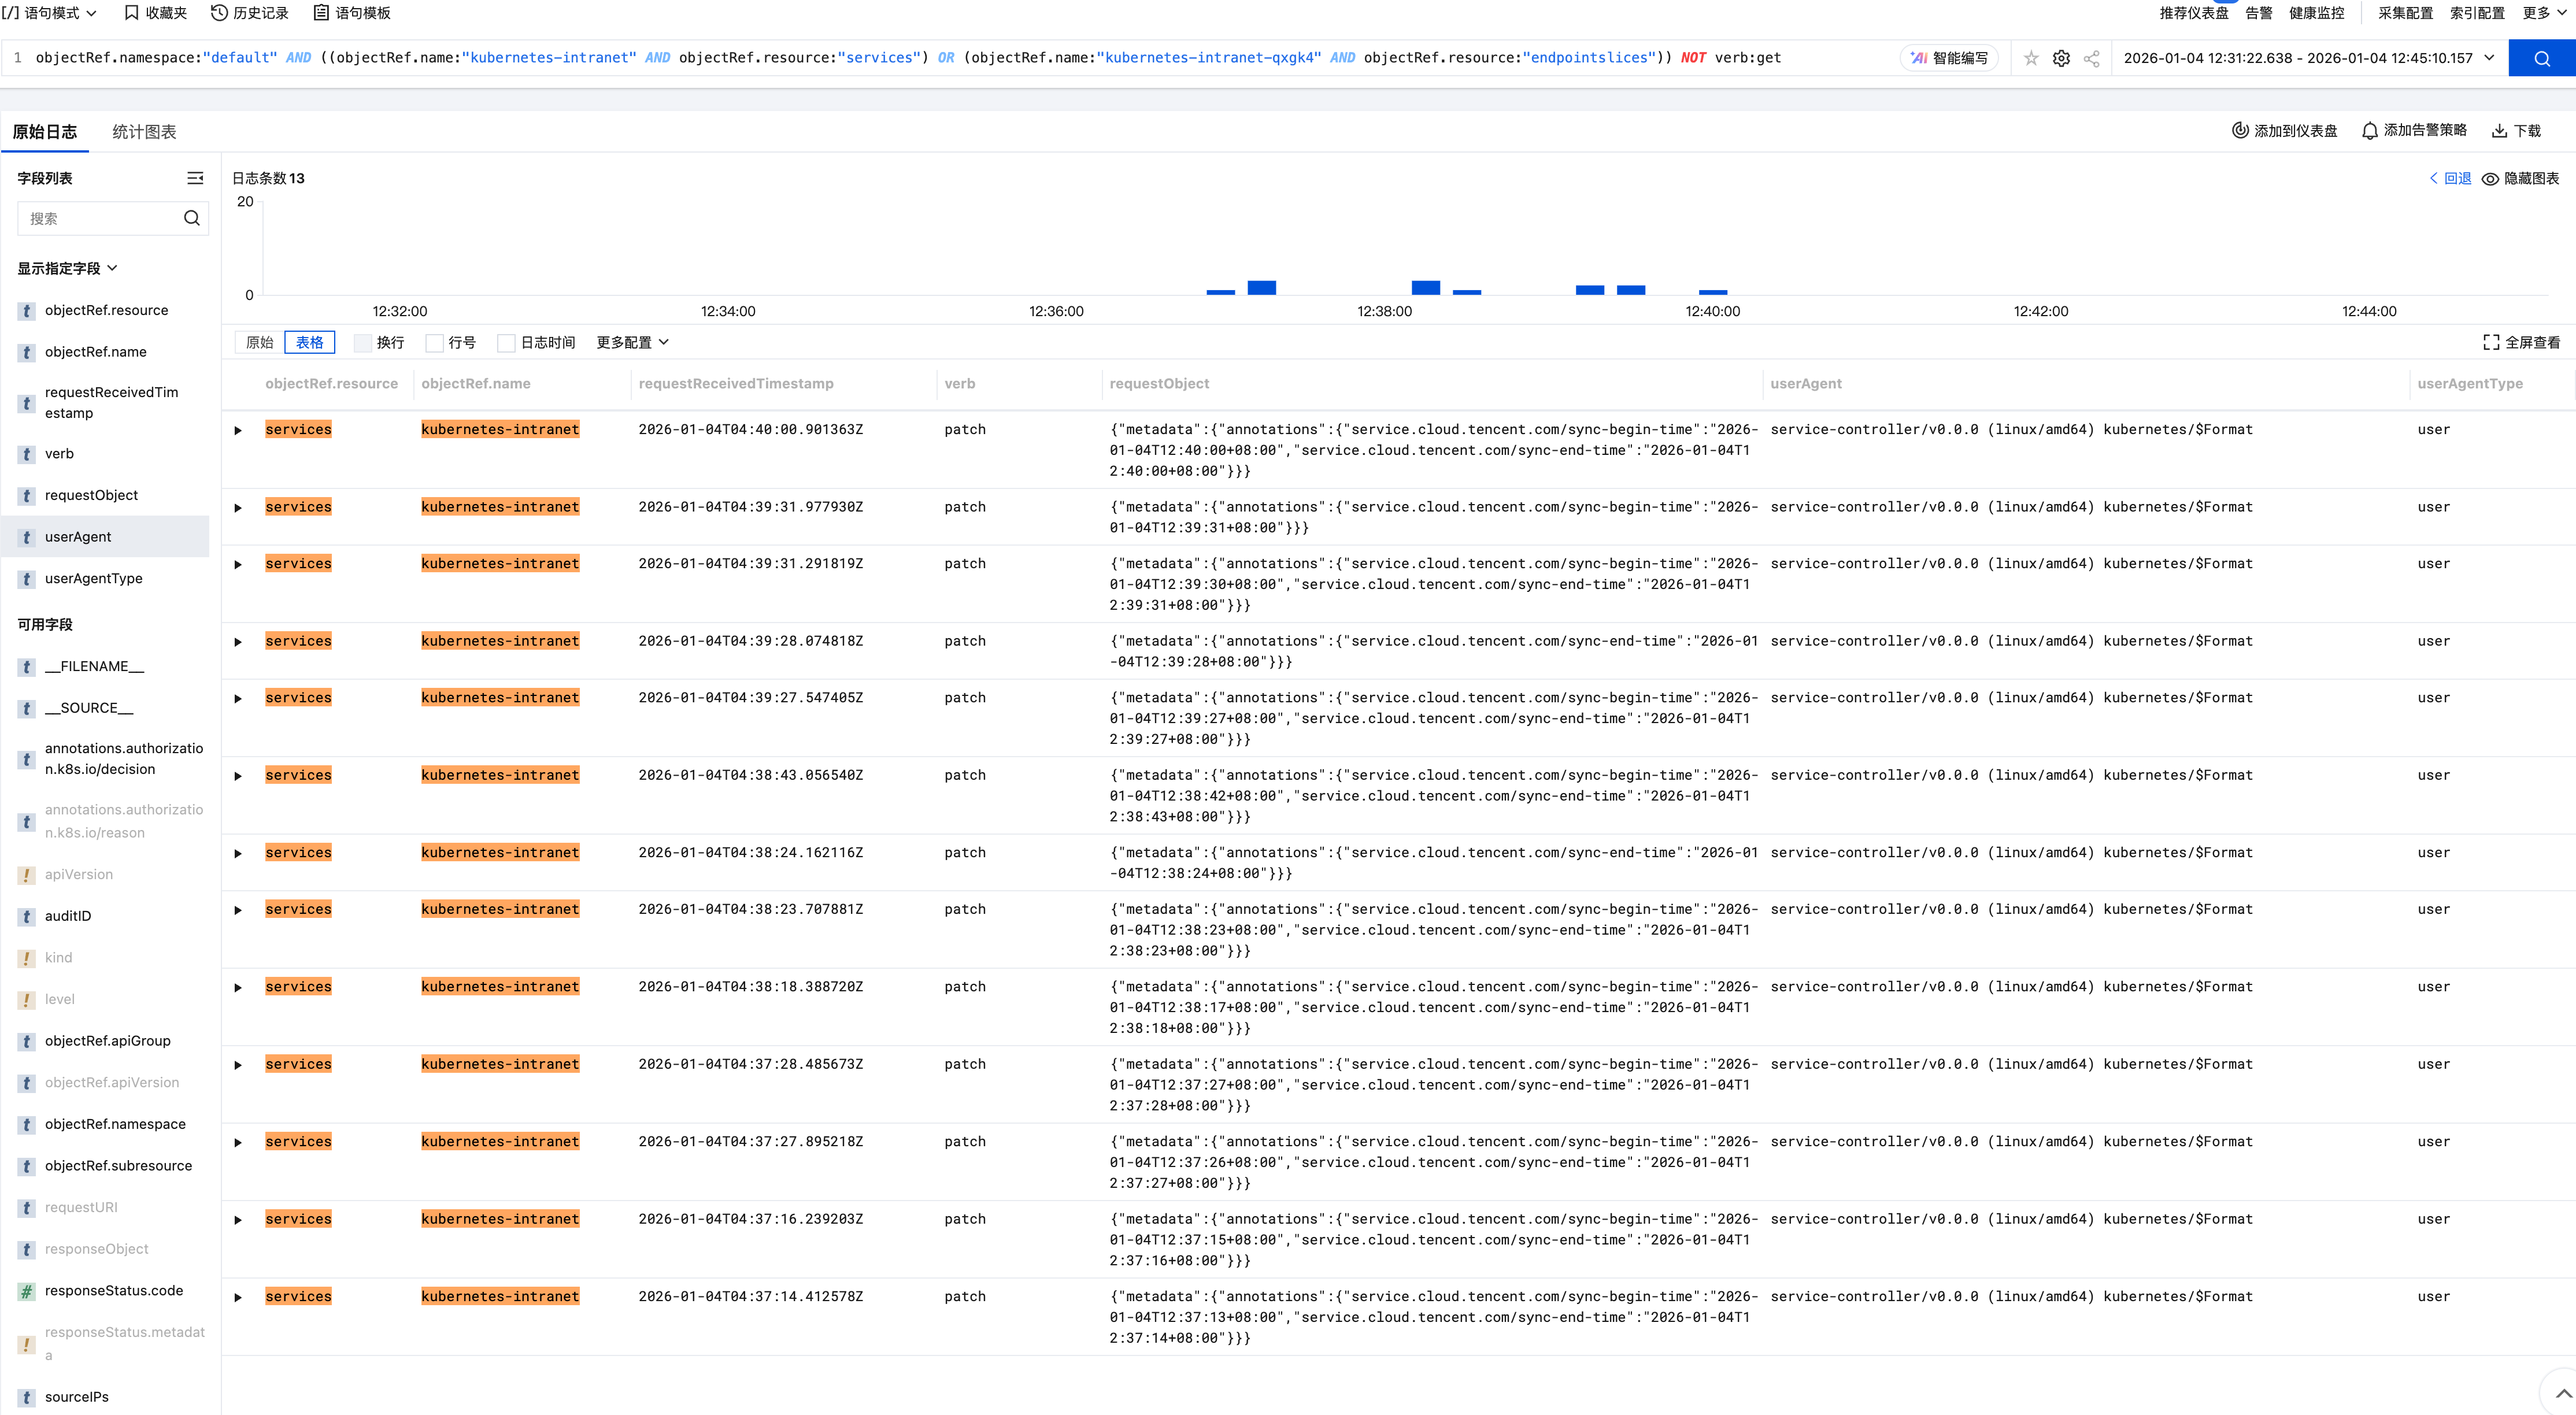The image size is (2576, 1415).
Task: Open query settings gear icon
Action: [2061, 58]
